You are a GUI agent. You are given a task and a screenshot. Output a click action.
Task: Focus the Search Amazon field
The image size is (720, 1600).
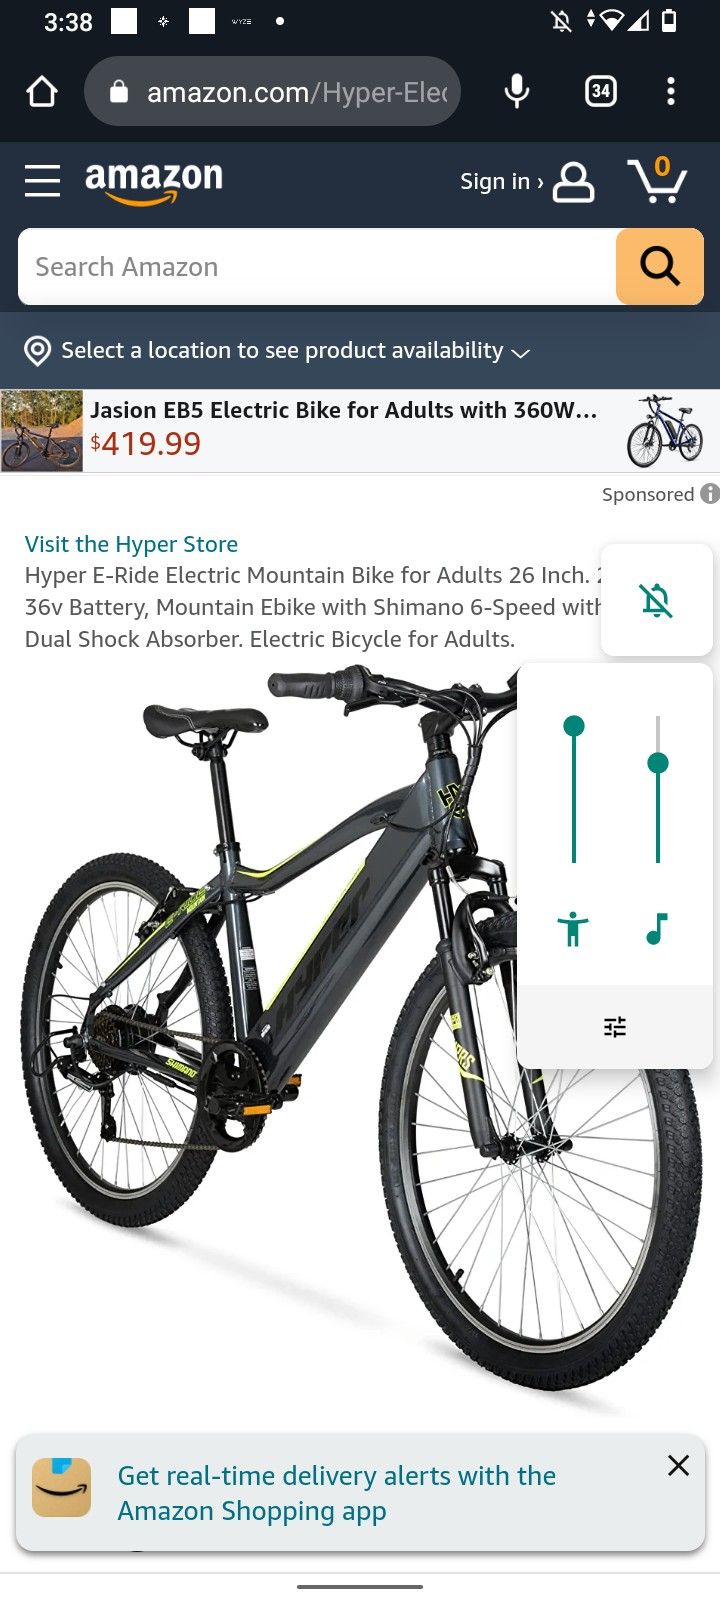[x=317, y=266]
